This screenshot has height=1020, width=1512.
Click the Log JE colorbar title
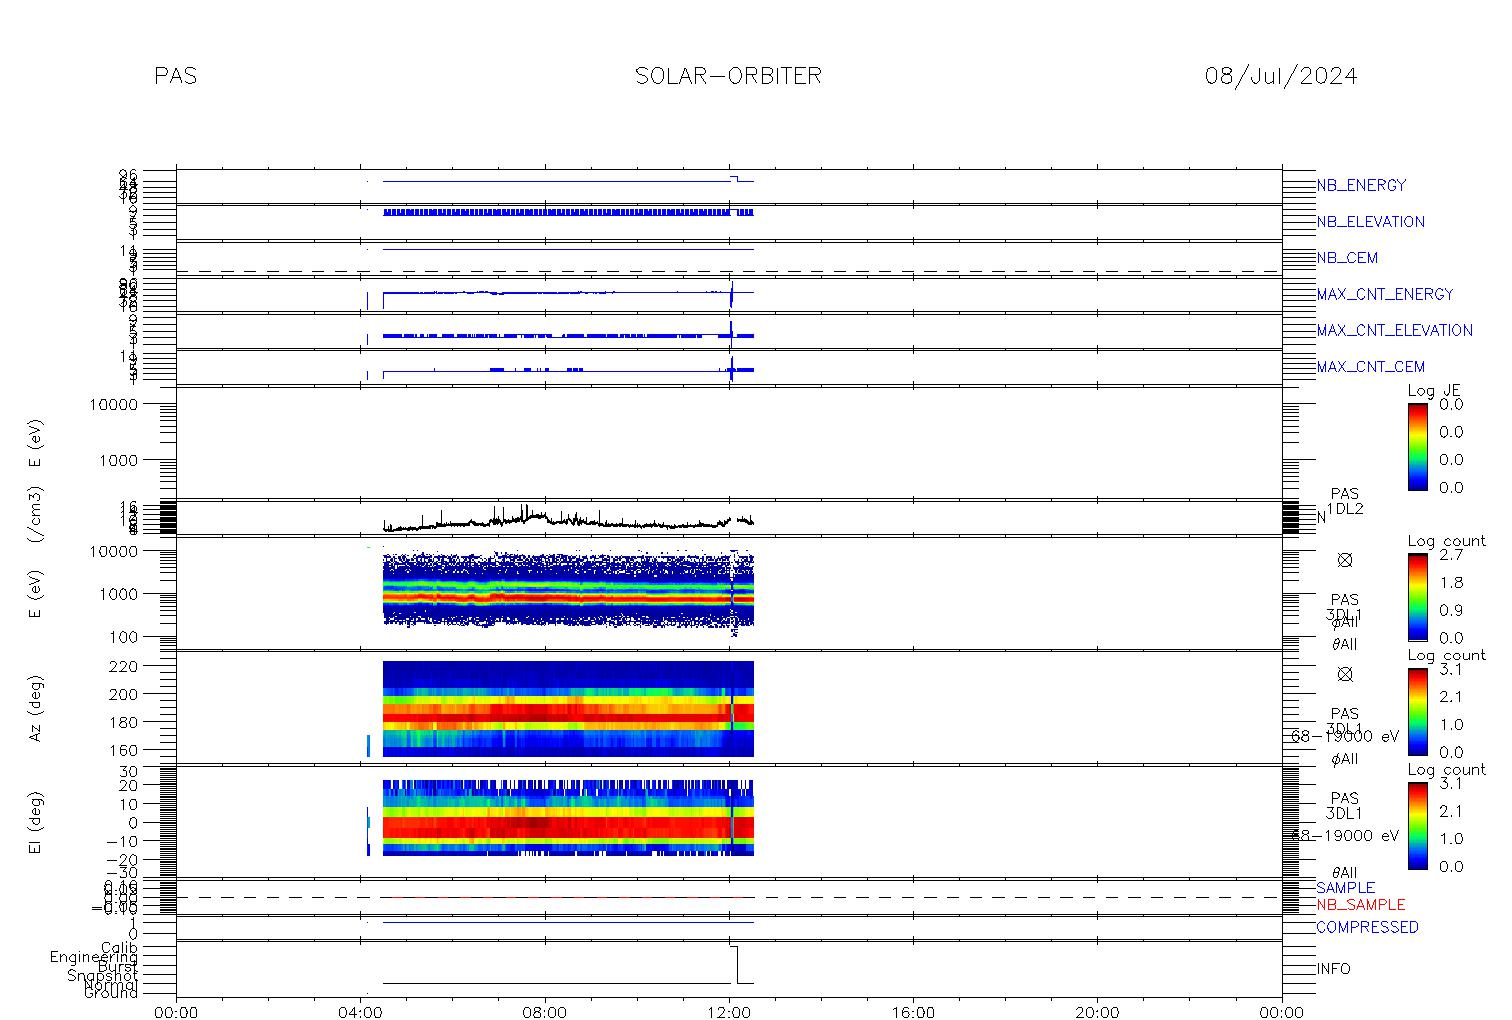pos(1434,391)
